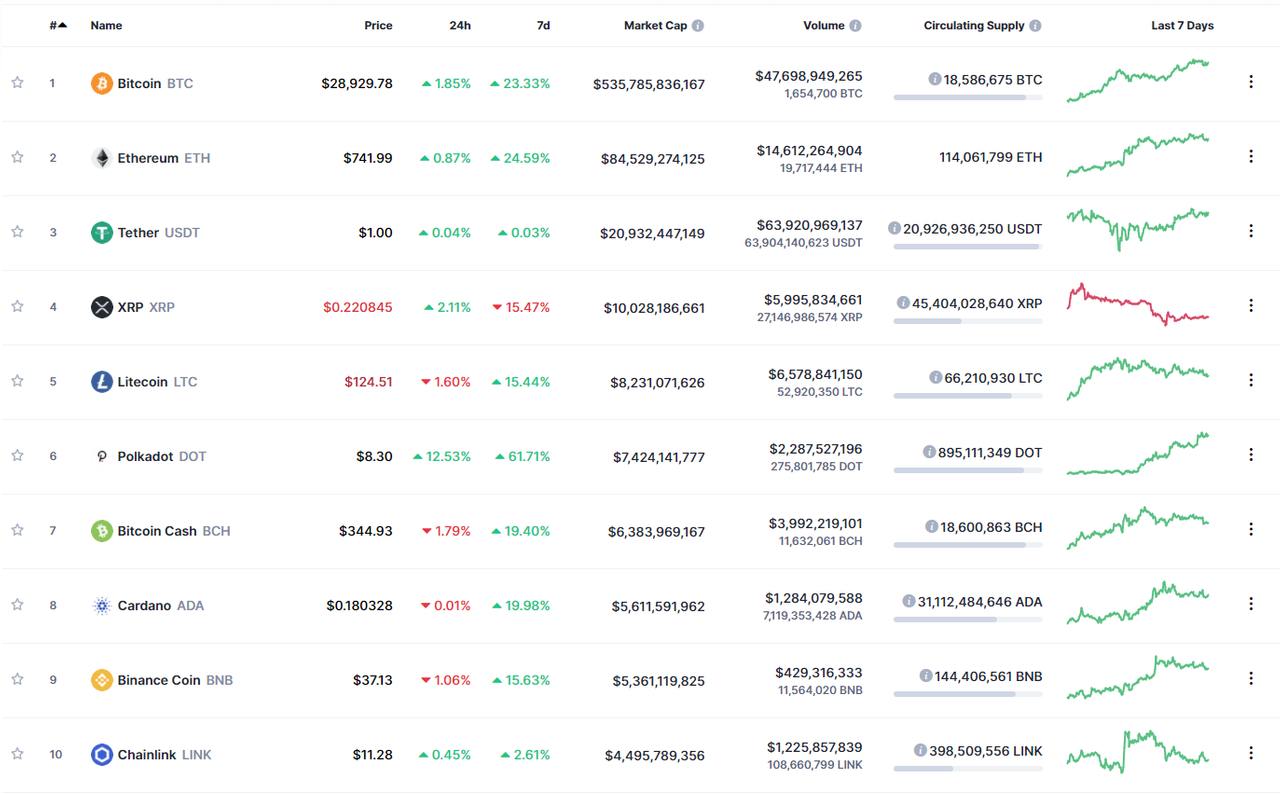Click the Ethereum diamond logo
Viewport: 1280px width, 795px height.
pos(102,158)
